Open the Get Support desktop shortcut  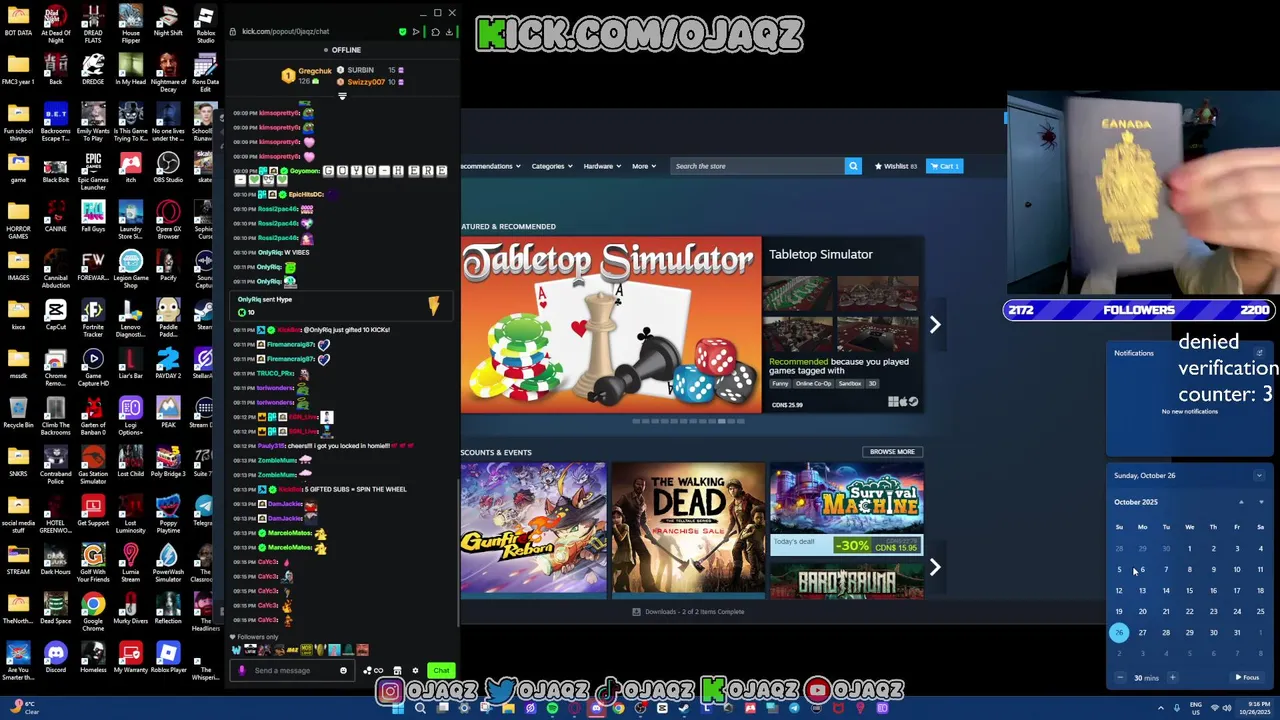93,511
